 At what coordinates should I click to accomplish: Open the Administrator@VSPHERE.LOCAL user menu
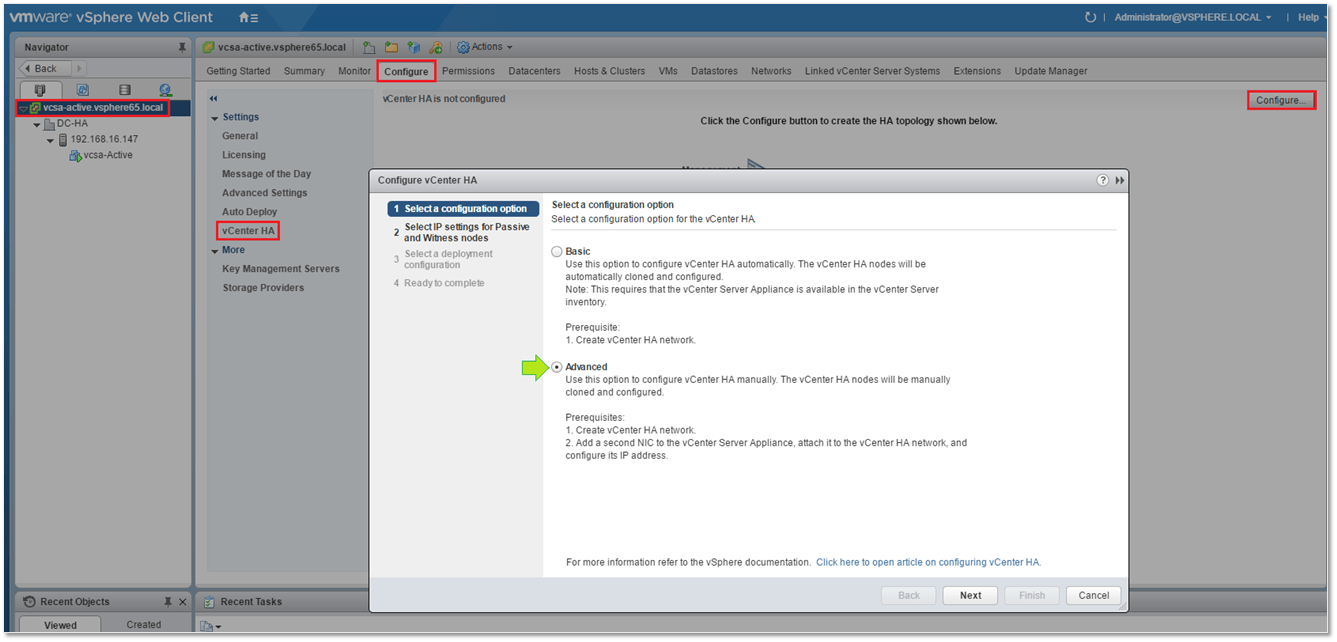pos(1192,18)
